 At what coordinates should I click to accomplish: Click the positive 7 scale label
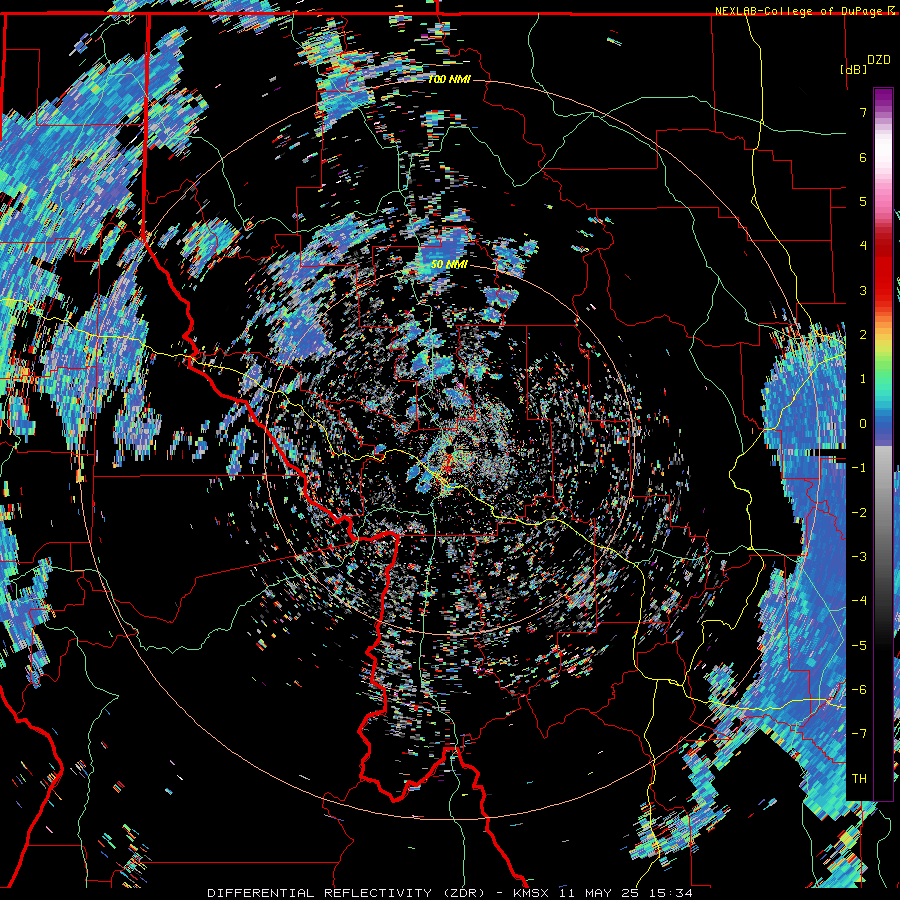pos(863,112)
